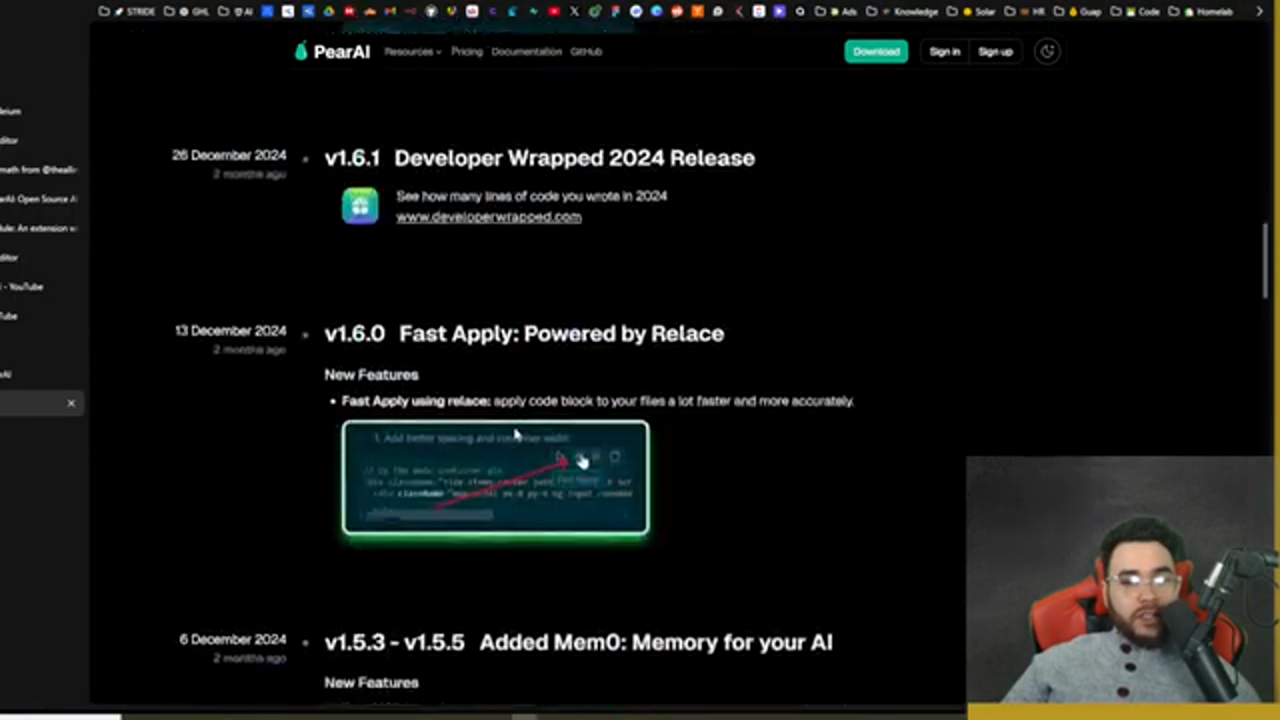
Task: Open the Knowledge bookmark folder
Action: point(901,12)
